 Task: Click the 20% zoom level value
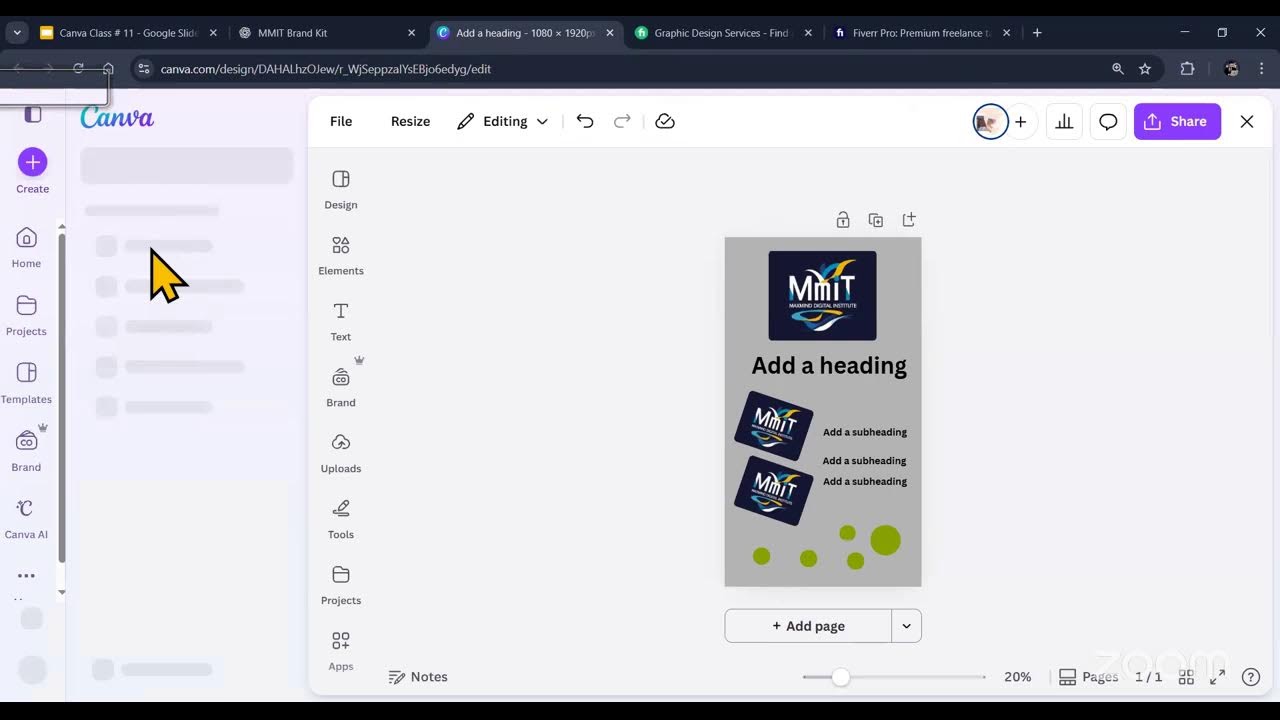[1018, 677]
